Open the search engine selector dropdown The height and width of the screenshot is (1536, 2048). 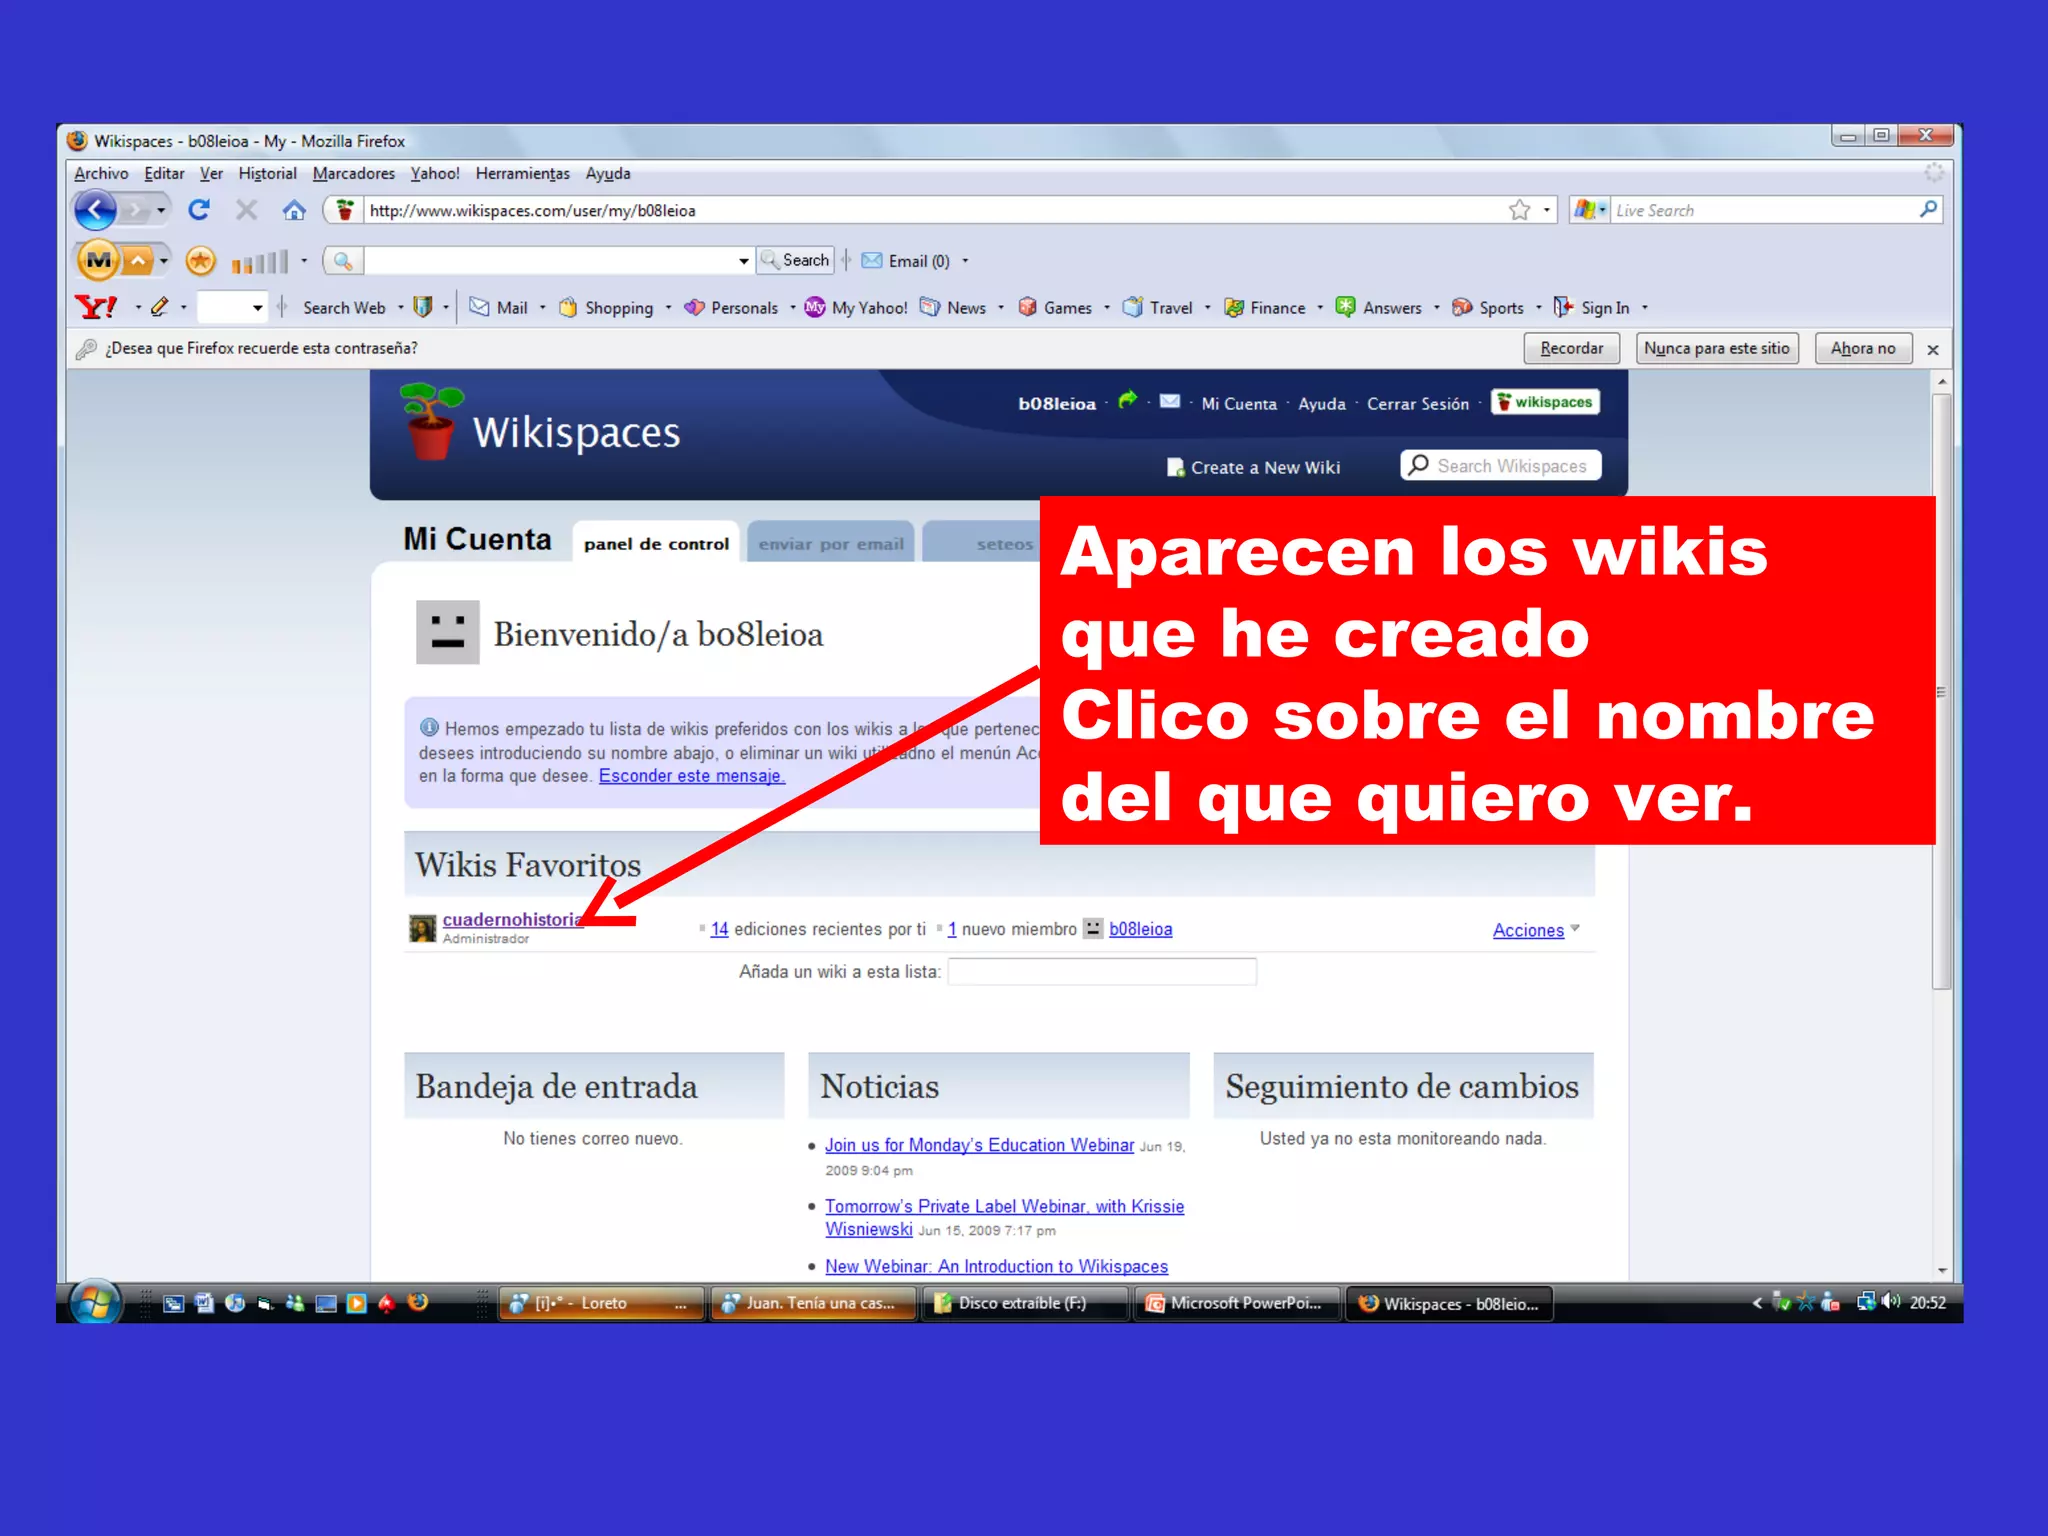[1590, 209]
